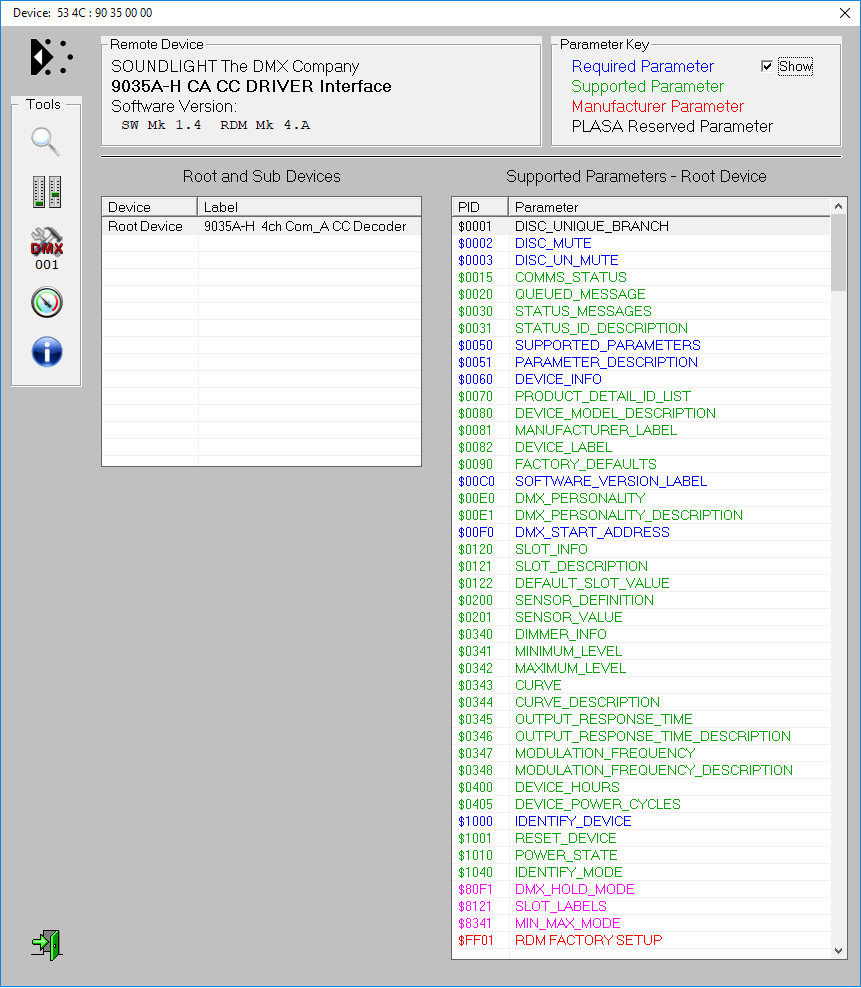
Task: Click the DMX_HOLD_MODE parameter
Action: point(574,889)
